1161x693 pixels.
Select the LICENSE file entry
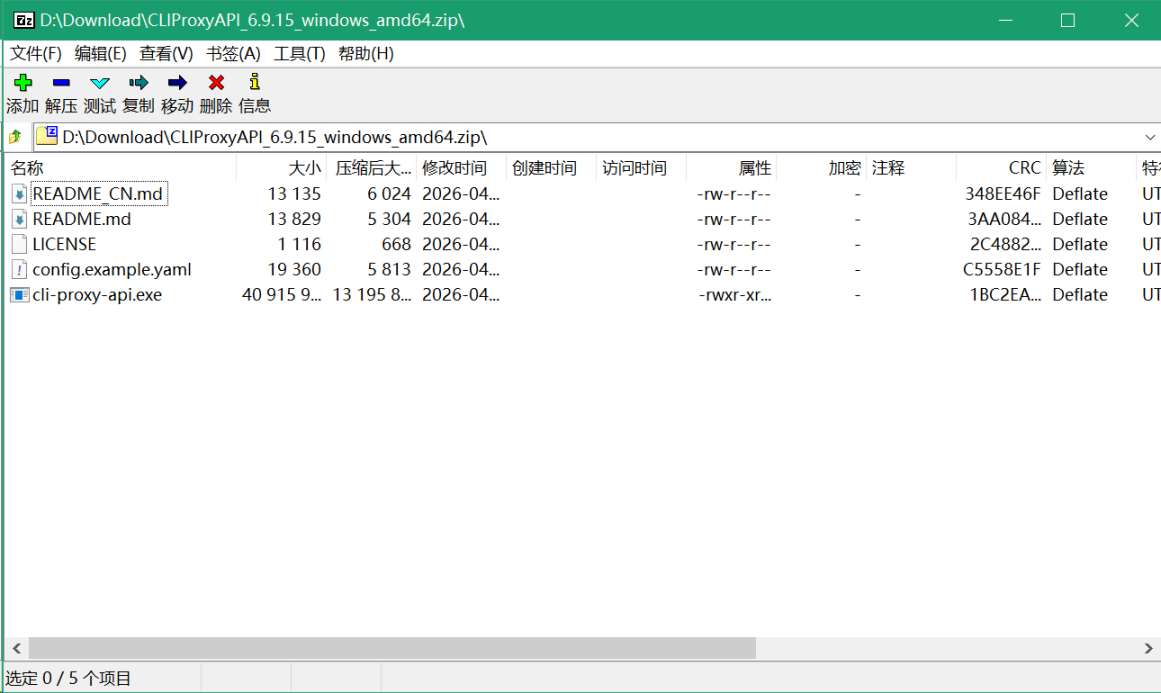[x=64, y=244]
